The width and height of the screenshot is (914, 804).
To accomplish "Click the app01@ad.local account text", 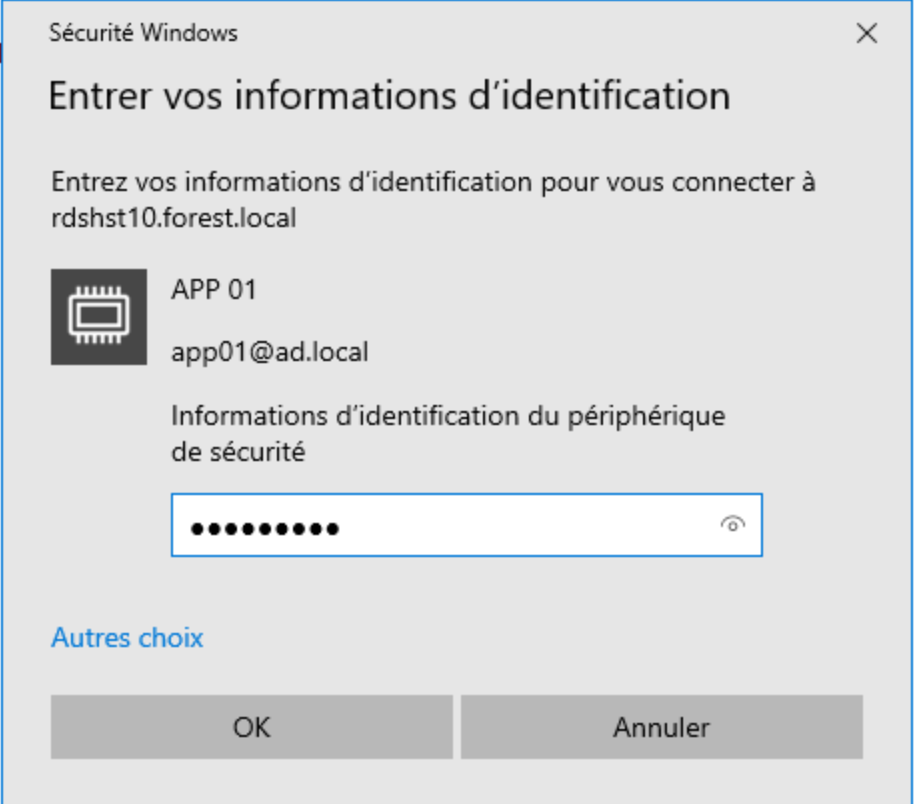I will click(269, 352).
